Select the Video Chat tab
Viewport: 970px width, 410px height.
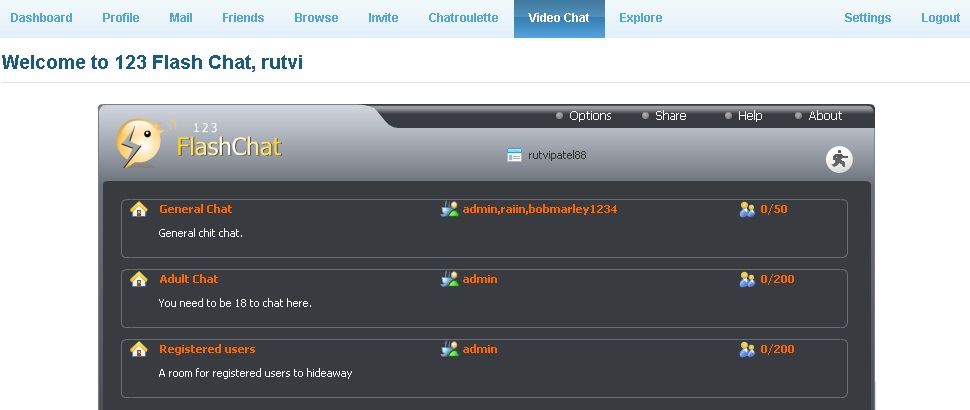[559, 19]
